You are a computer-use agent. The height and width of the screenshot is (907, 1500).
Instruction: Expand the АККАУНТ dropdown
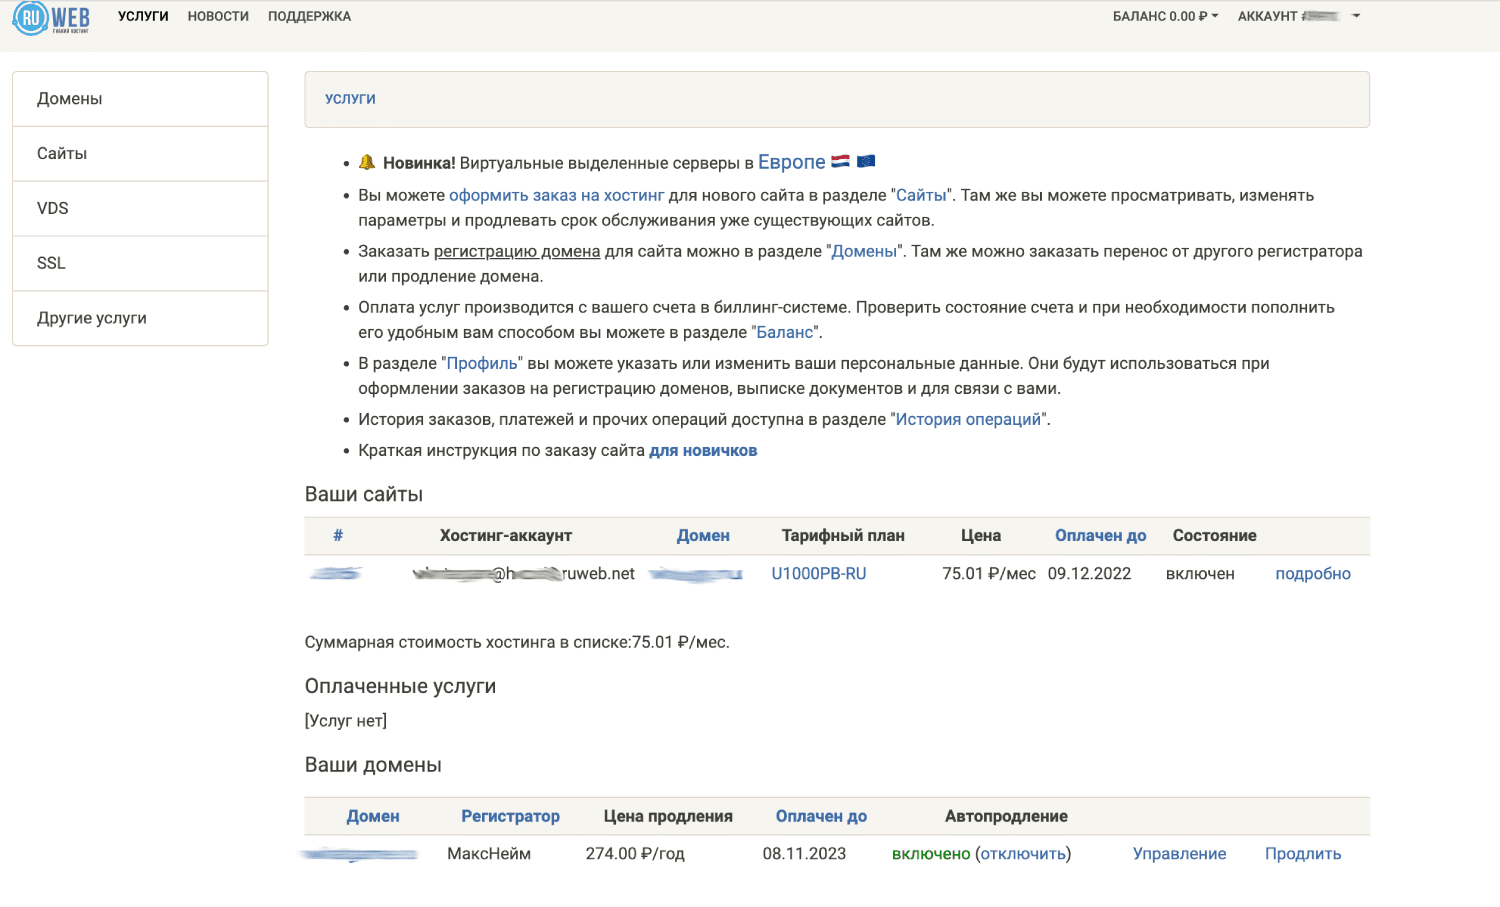(x=1299, y=16)
